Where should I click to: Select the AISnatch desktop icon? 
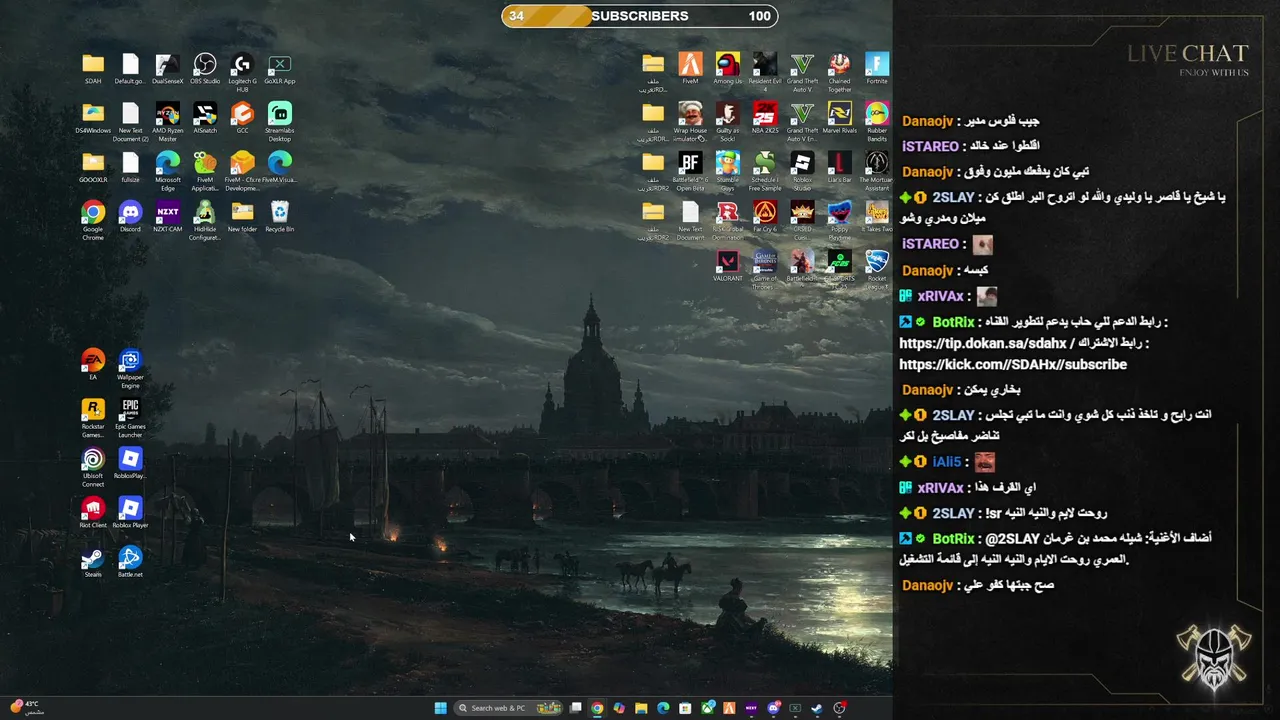(x=205, y=118)
